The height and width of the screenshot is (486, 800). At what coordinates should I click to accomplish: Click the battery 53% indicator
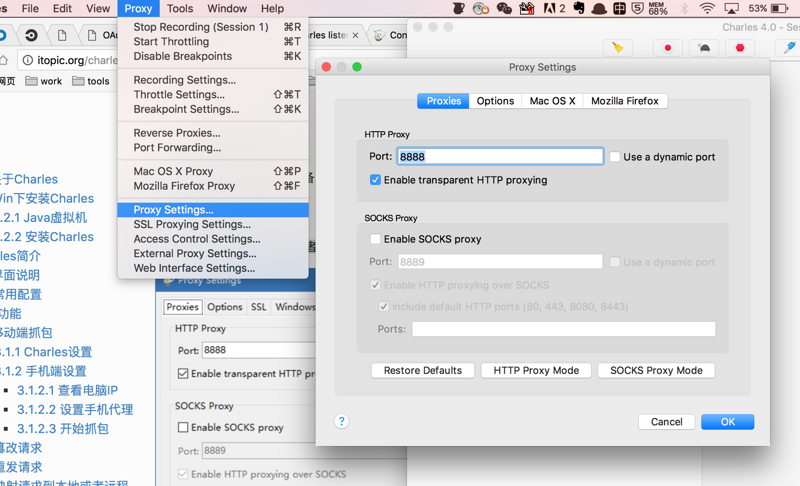click(x=768, y=8)
